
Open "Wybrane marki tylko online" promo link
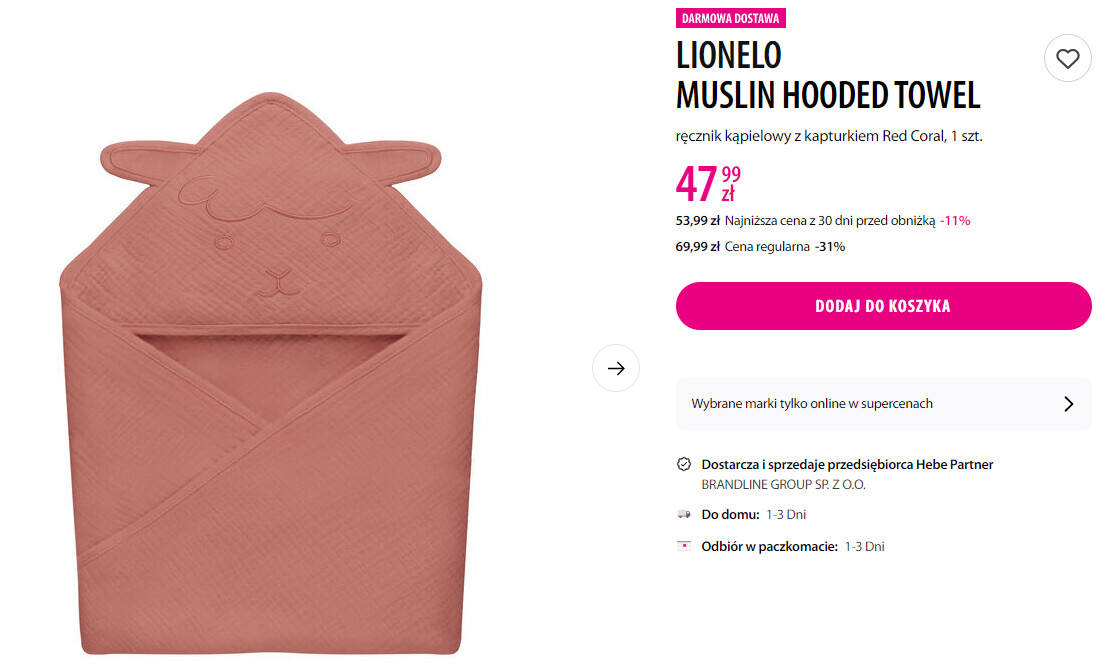(812, 404)
